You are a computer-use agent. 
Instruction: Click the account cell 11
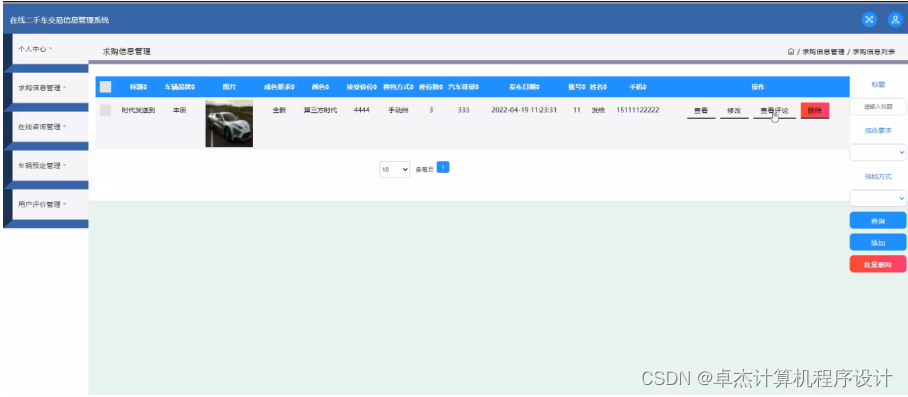pos(577,110)
